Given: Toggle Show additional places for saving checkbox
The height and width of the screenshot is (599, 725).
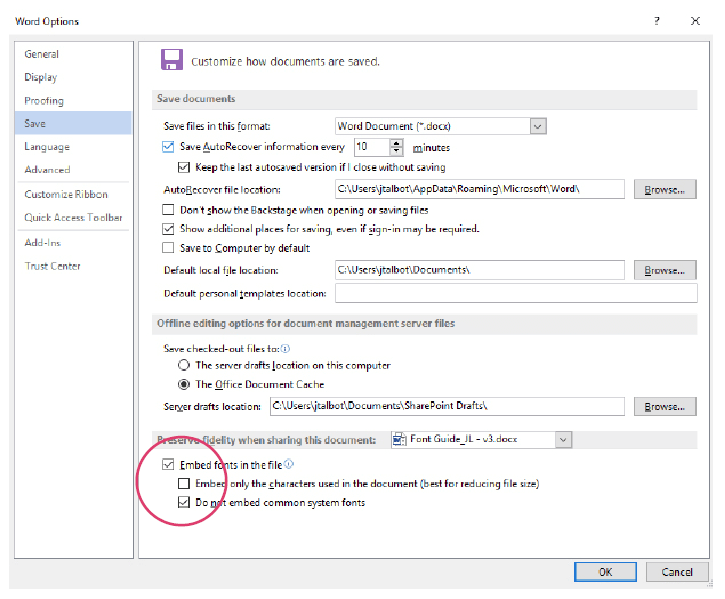Looking at the screenshot, I should coord(168,228).
